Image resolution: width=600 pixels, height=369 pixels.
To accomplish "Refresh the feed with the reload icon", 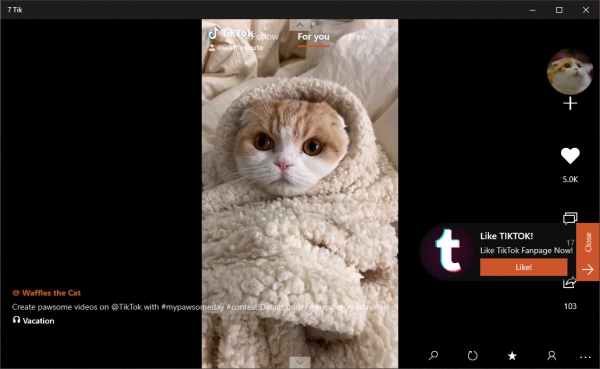I will coord(473,356).
